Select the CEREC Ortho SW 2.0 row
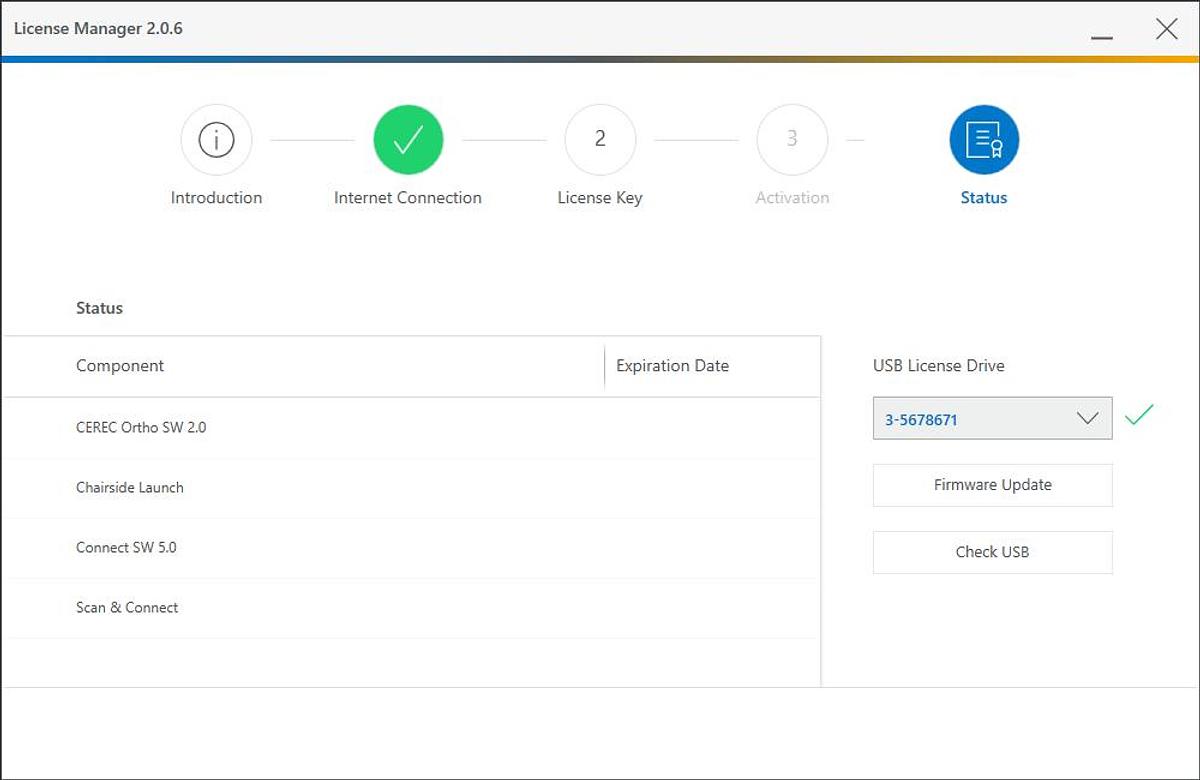 411,428
